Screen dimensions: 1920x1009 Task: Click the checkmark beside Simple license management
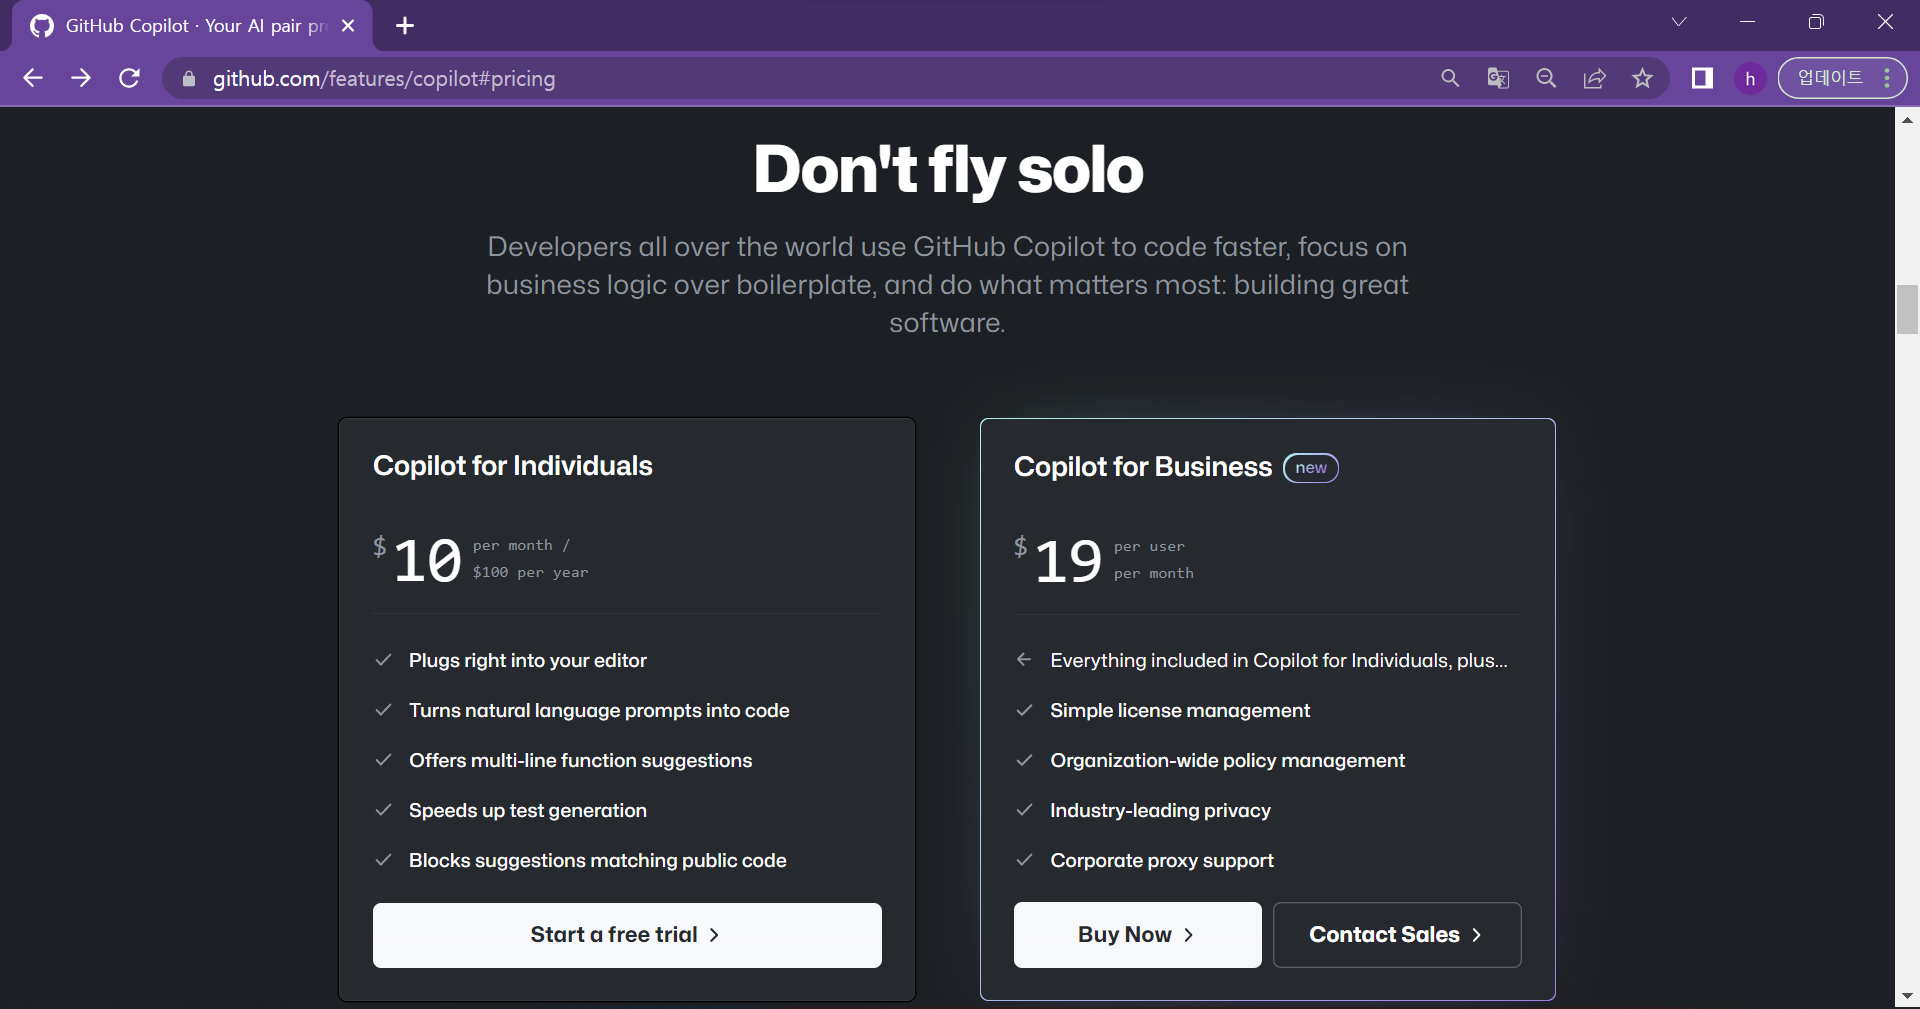(x=1024, y=710)
